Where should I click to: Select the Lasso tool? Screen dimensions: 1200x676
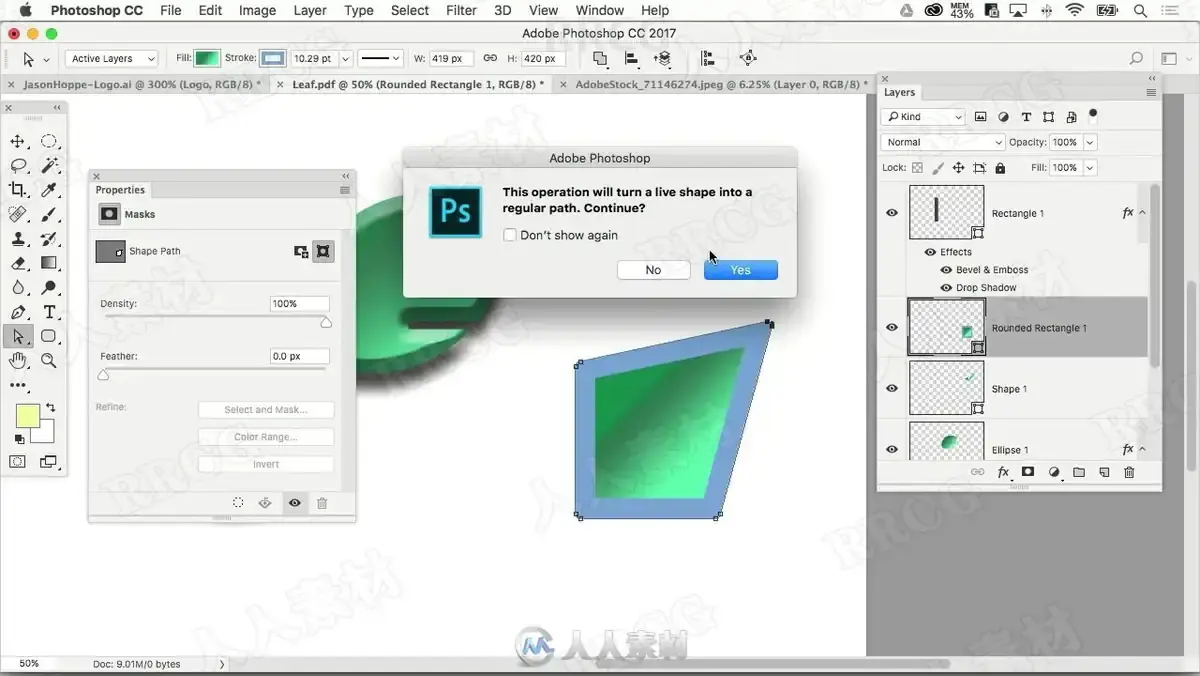pos(18,165)
